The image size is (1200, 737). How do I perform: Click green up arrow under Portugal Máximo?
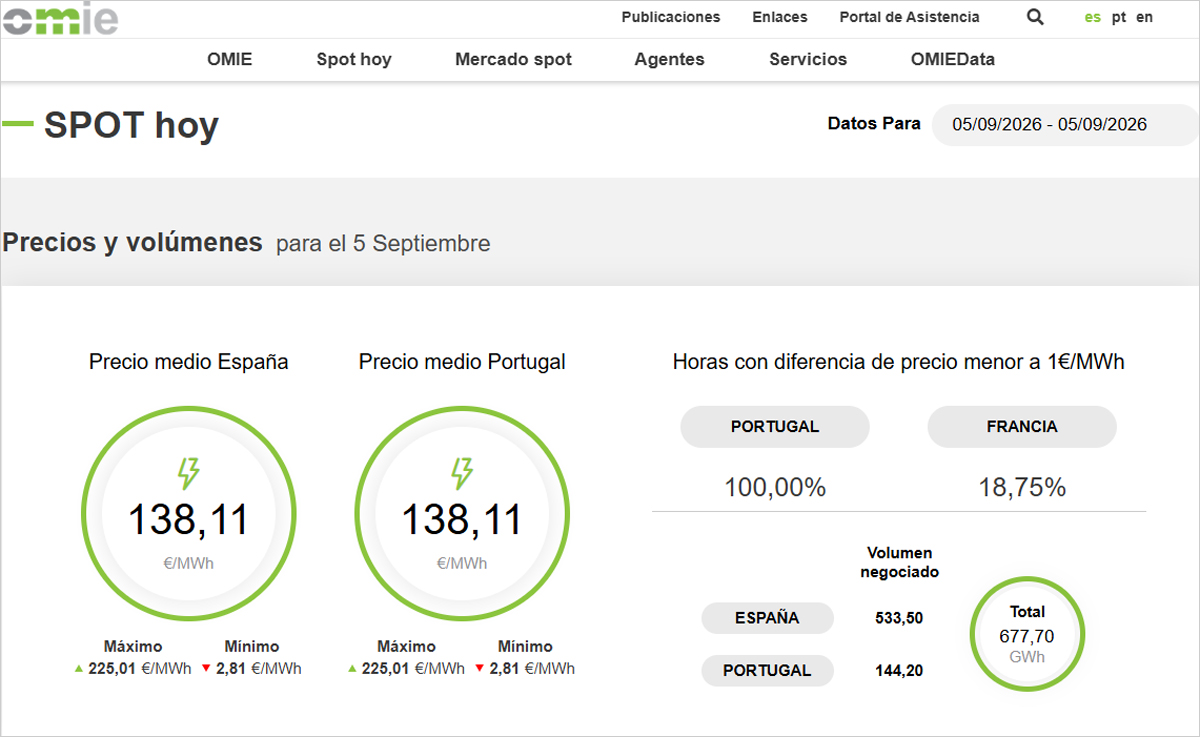(x=353, y=669)
